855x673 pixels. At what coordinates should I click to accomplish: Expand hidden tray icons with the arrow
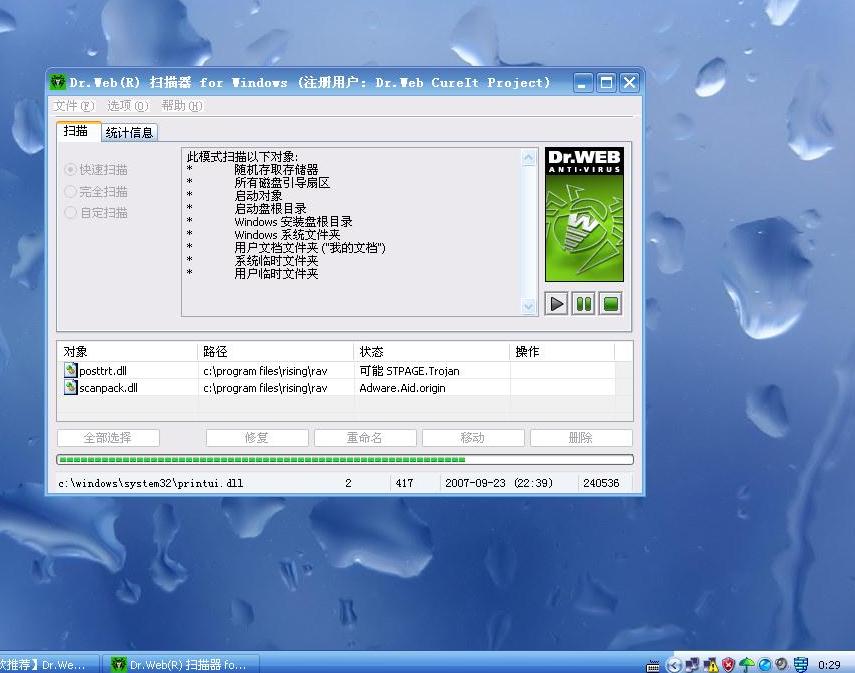point(674,664)
